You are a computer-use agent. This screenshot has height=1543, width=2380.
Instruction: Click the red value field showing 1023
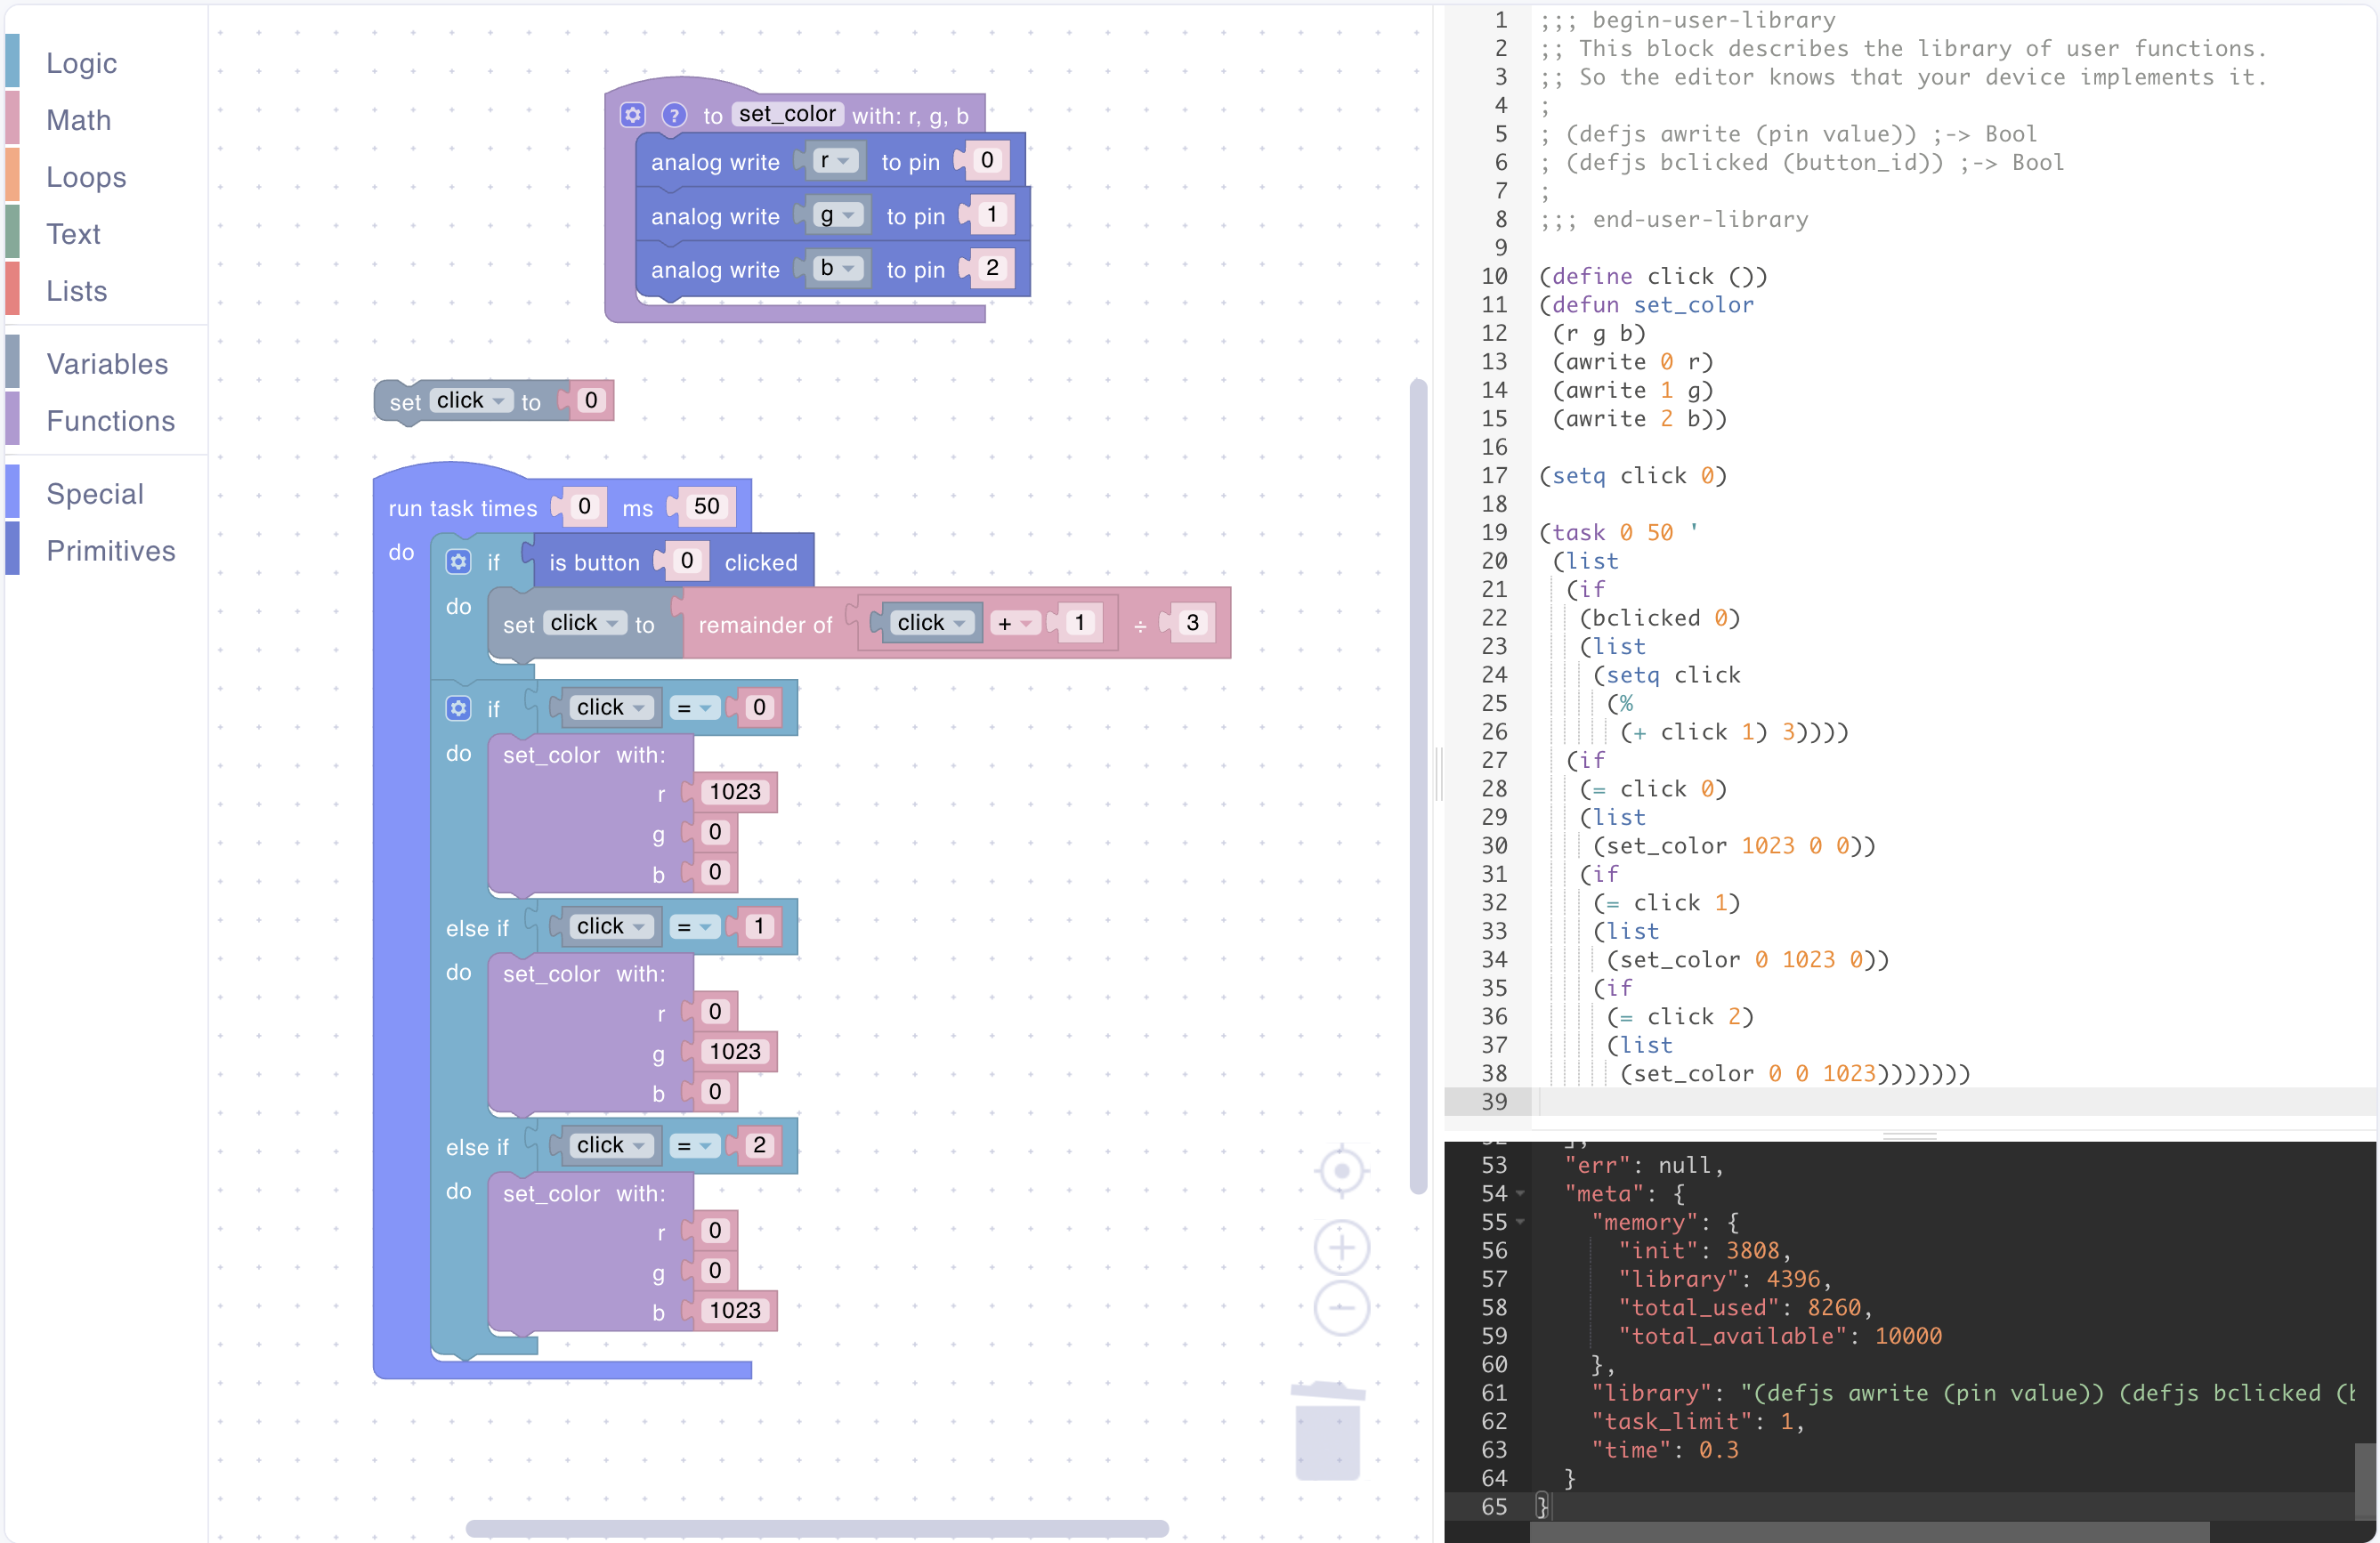pyautogui.click(x=735, y=792)
